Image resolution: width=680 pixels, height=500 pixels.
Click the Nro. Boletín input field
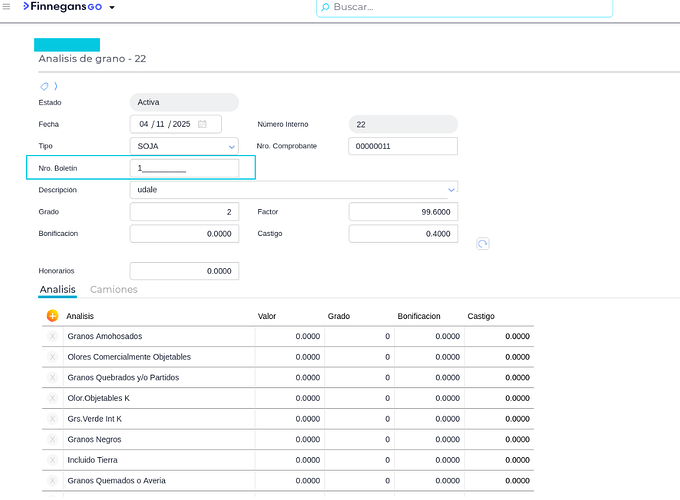(184, 168)
